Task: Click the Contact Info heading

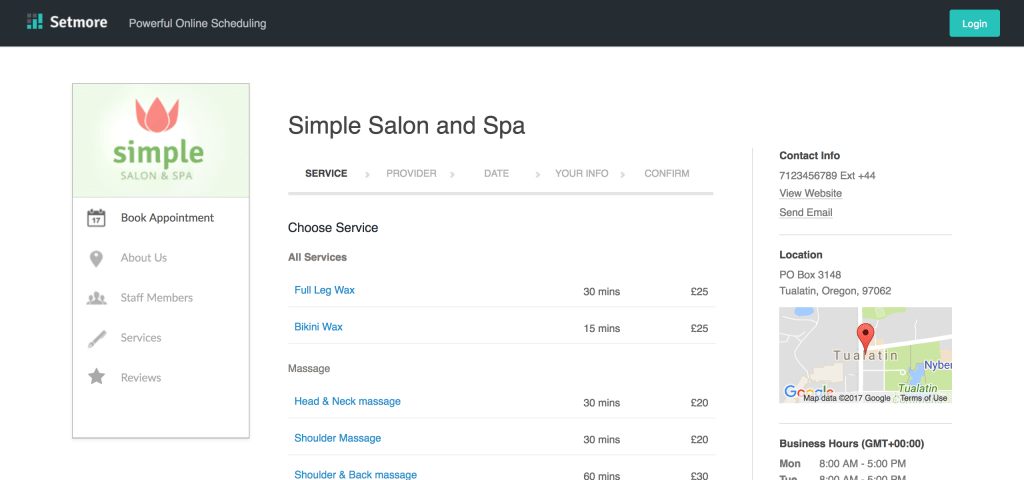Action: pos(810,155)
